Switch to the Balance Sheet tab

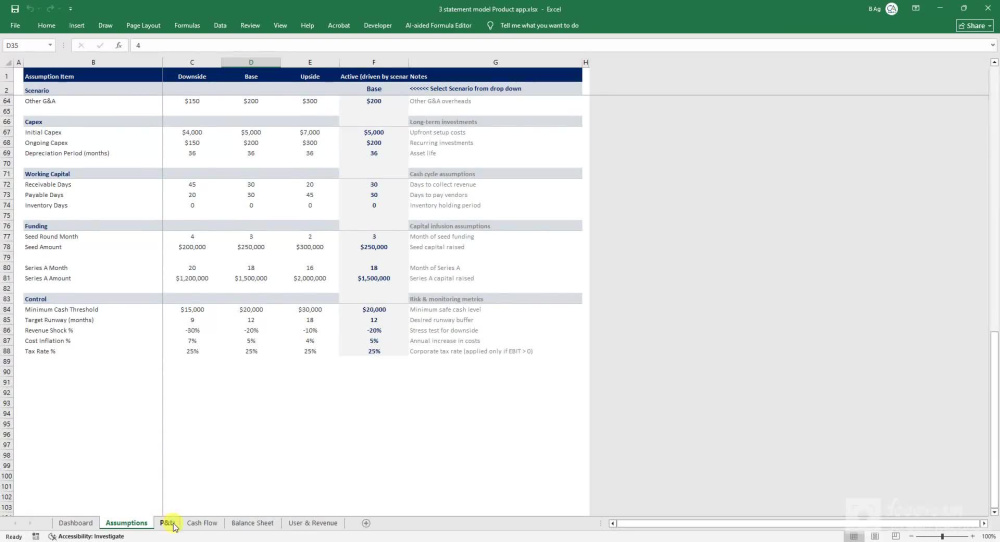point(253,523)
